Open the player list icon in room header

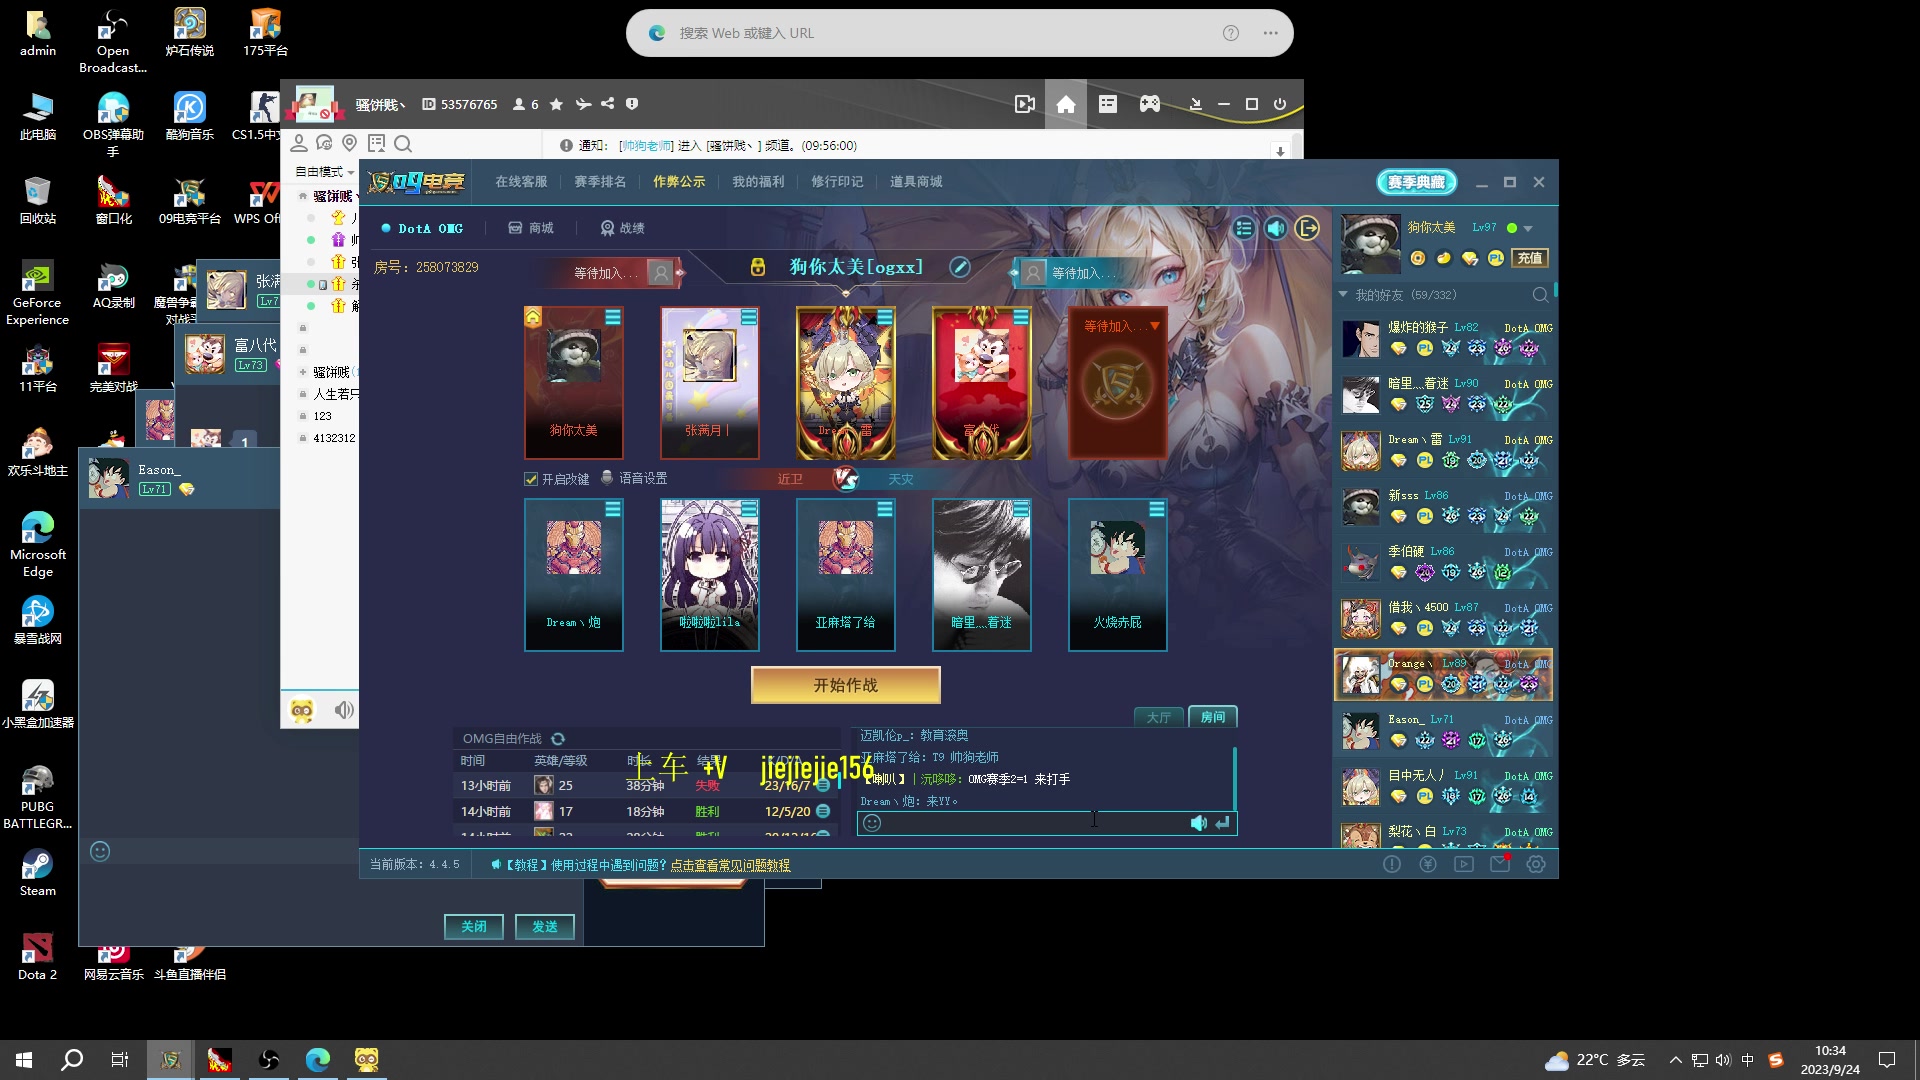[1243, 228]
